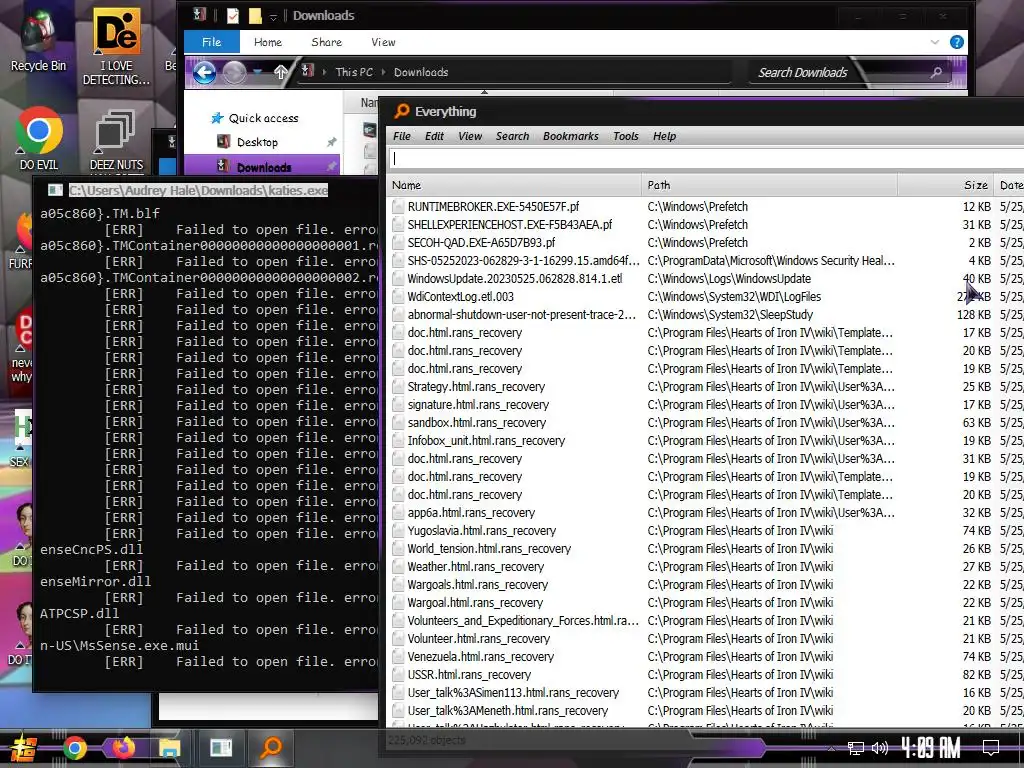
Task: Click the forward arrow in Downloads explorer
Action: coord(234,72)
